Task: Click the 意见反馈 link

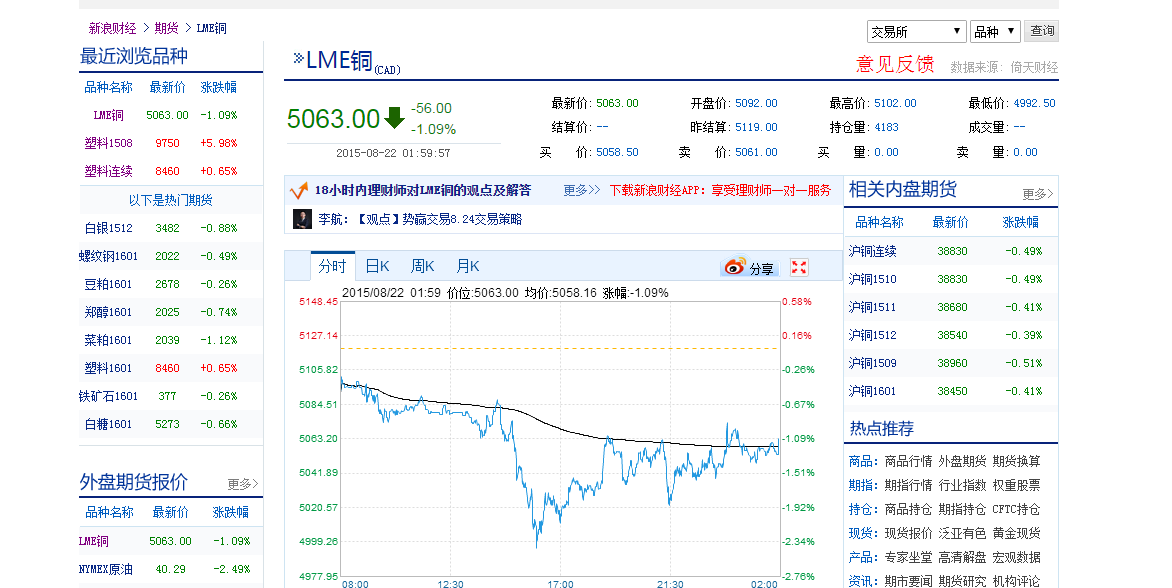Action: click(x=895, y=64)
